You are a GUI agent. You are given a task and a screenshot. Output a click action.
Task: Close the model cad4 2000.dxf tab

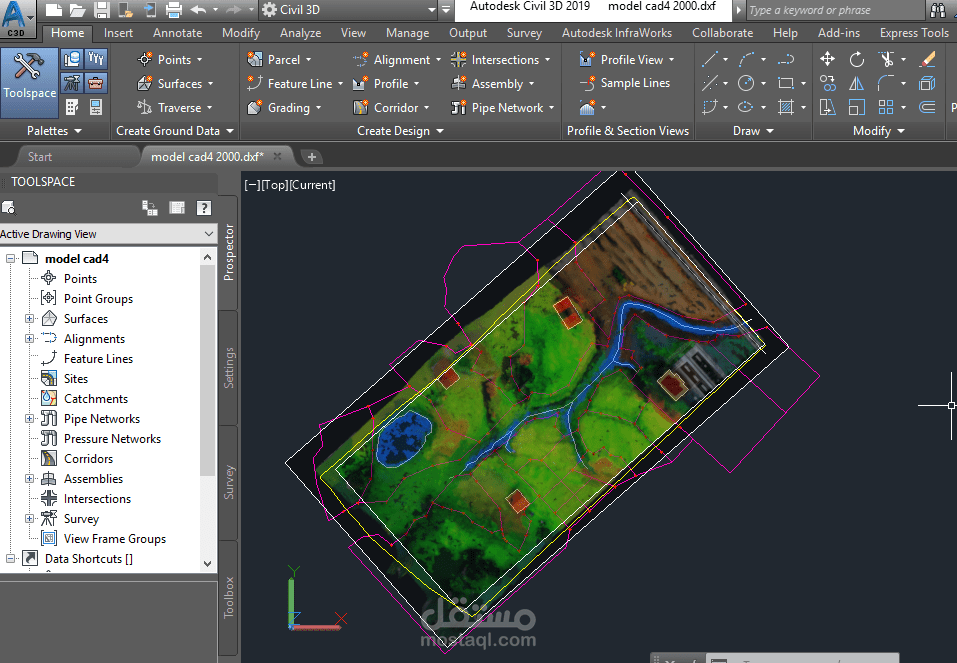pyautogui.click(x=278, y=156)
